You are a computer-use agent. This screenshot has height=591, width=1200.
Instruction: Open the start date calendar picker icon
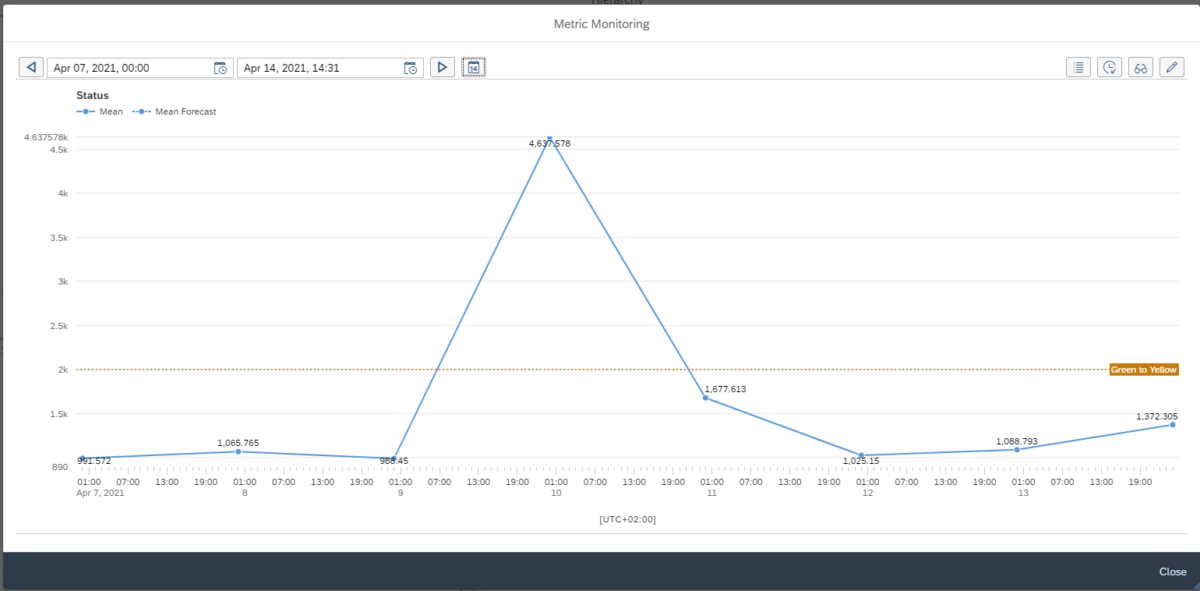(220, 67)
